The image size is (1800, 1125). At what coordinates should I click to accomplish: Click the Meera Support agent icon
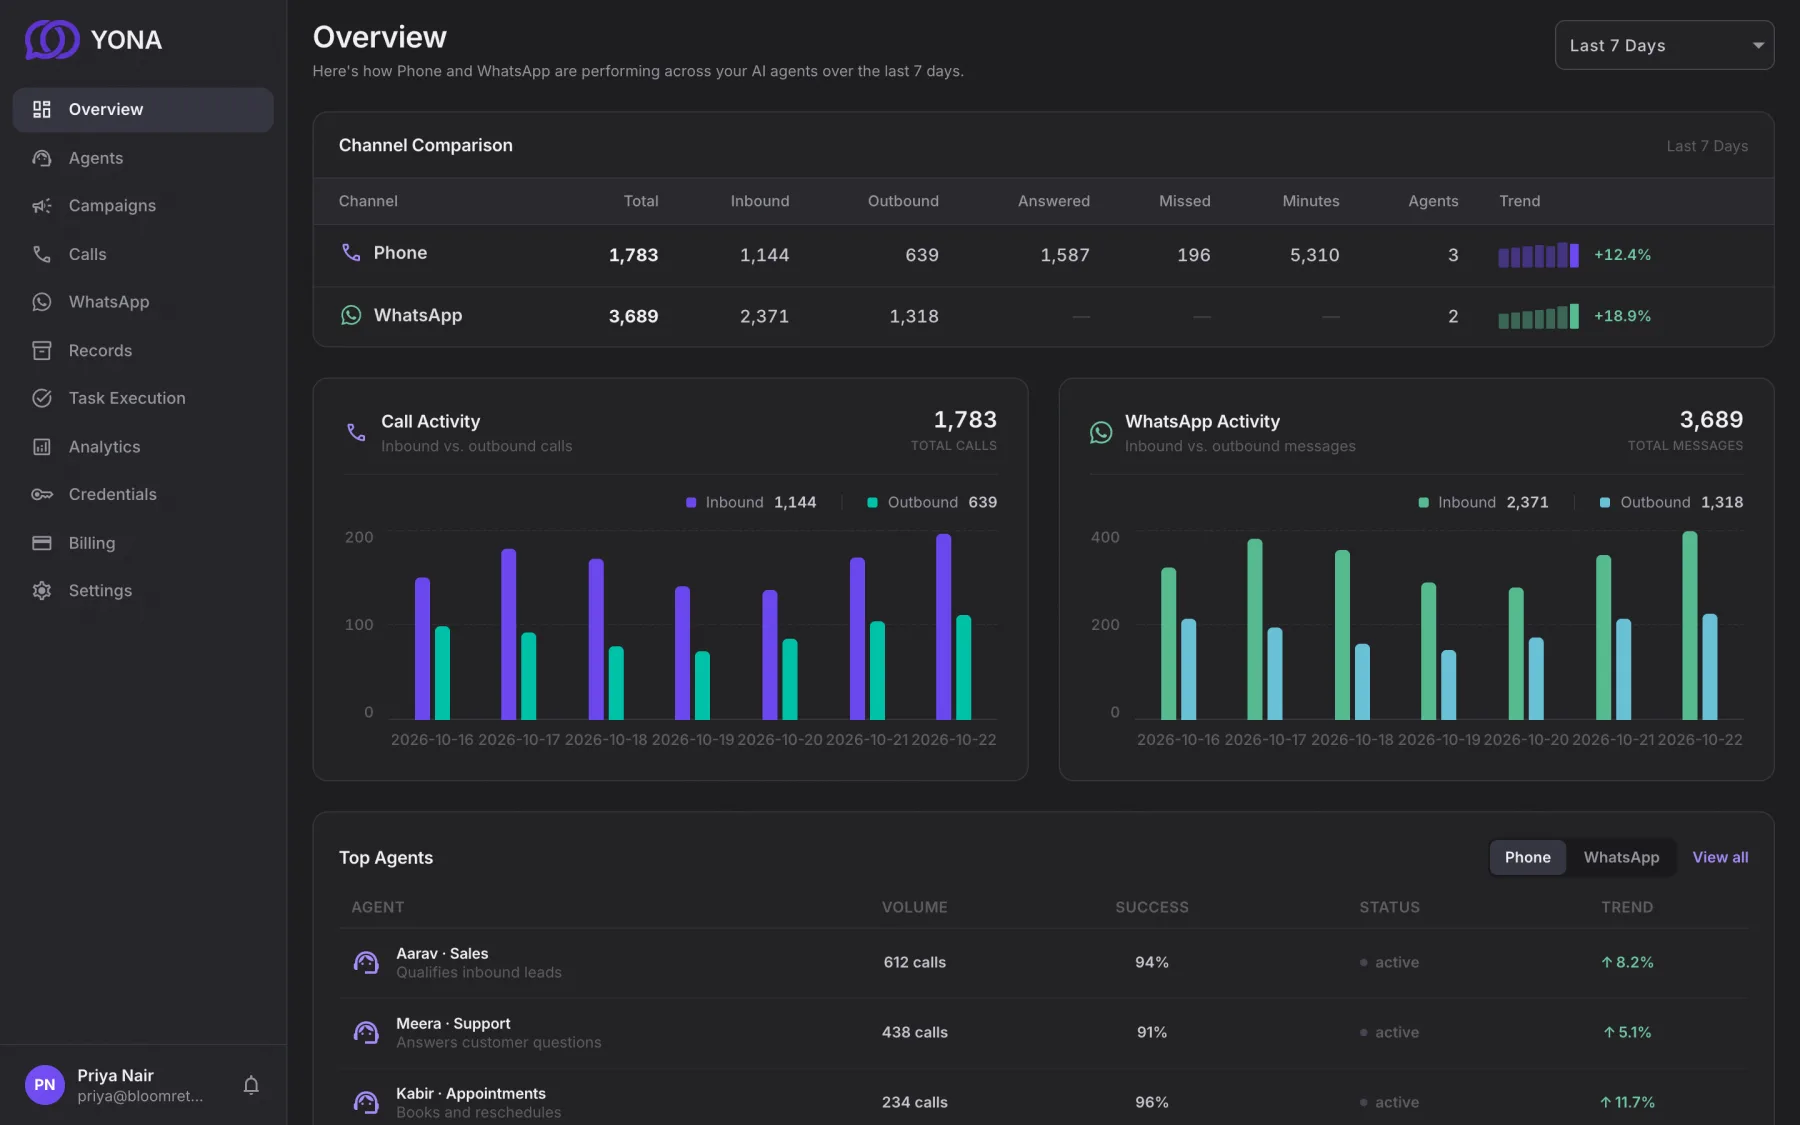tap(366, 1032)
